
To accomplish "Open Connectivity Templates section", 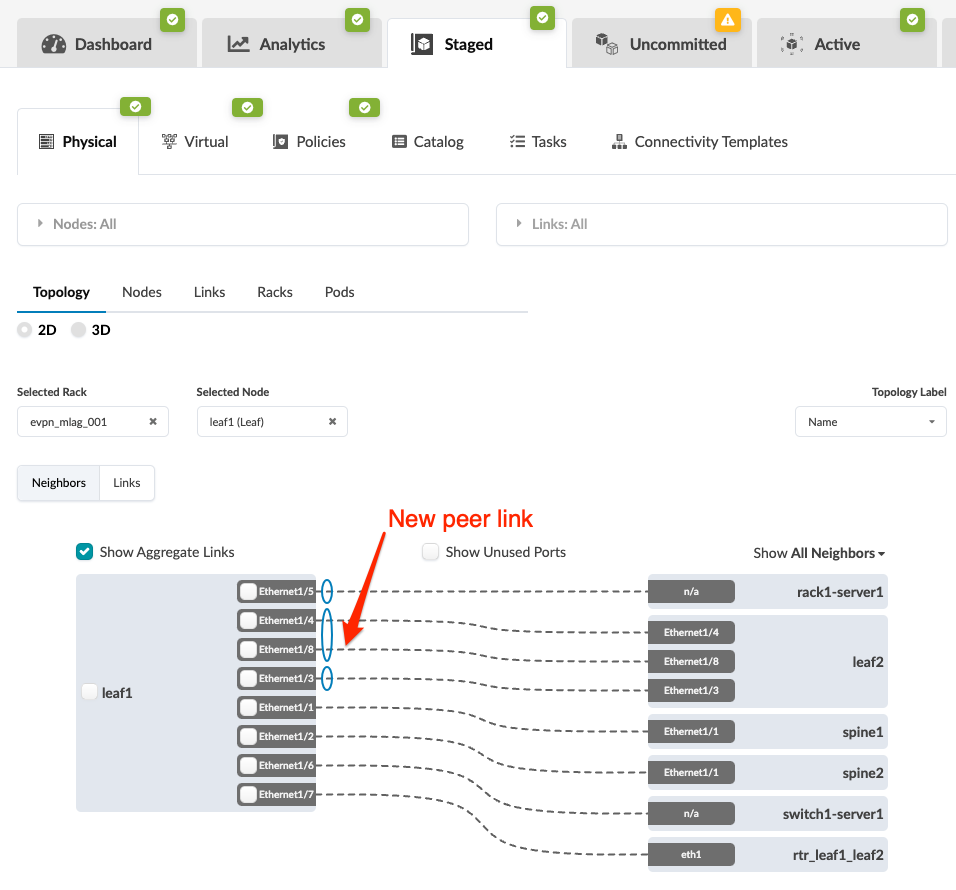I will coord(699,141).
